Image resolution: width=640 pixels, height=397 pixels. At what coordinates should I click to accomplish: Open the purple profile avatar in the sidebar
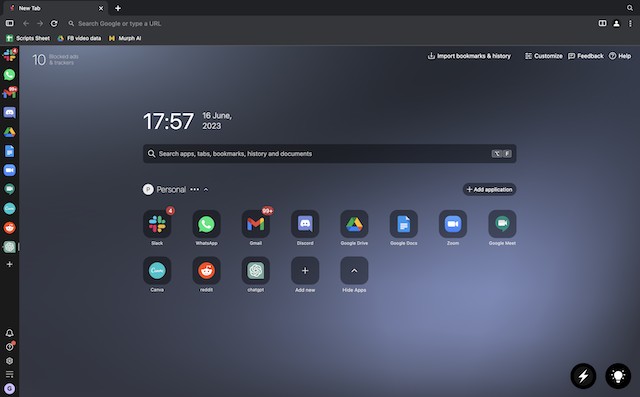tap(9, 388)
